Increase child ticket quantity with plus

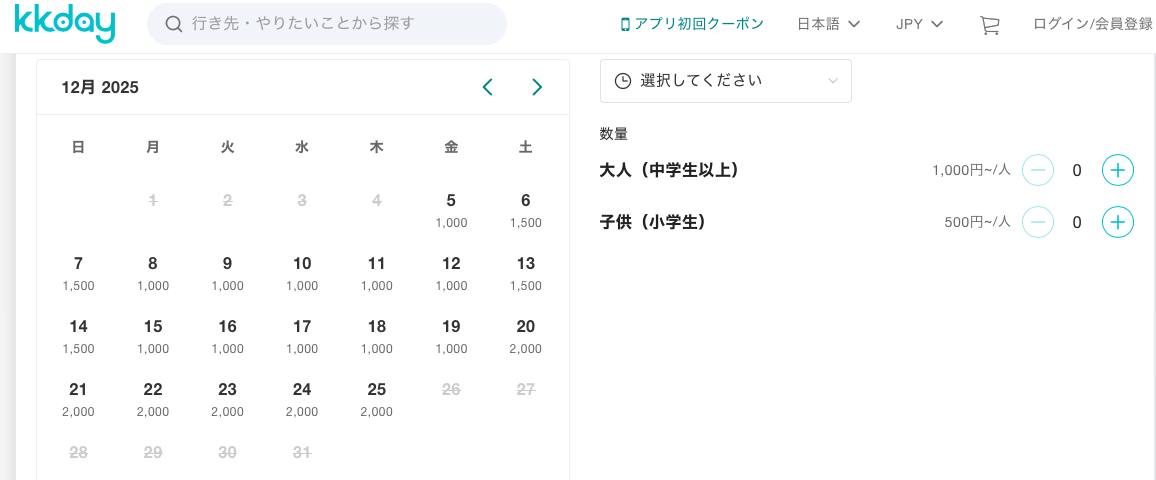(1117, 222)
